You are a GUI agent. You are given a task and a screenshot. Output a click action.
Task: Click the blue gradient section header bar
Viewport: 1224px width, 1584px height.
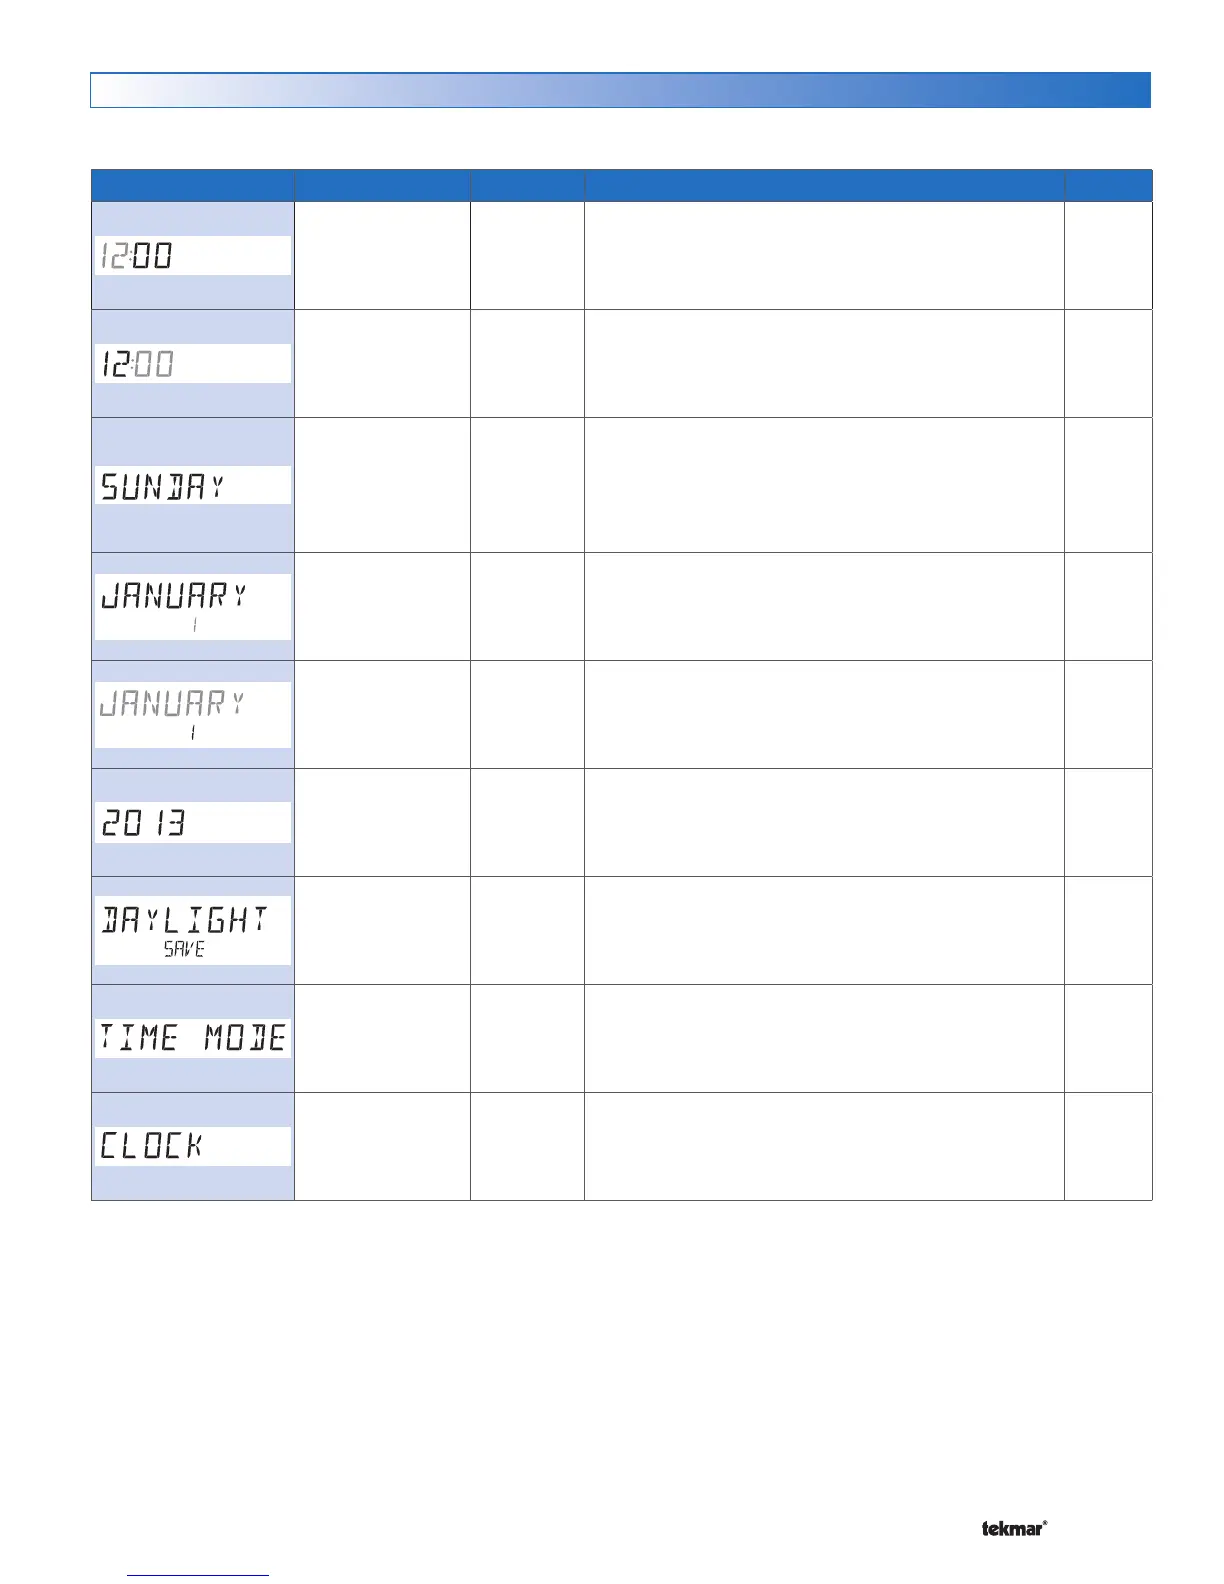click(620, 90)
